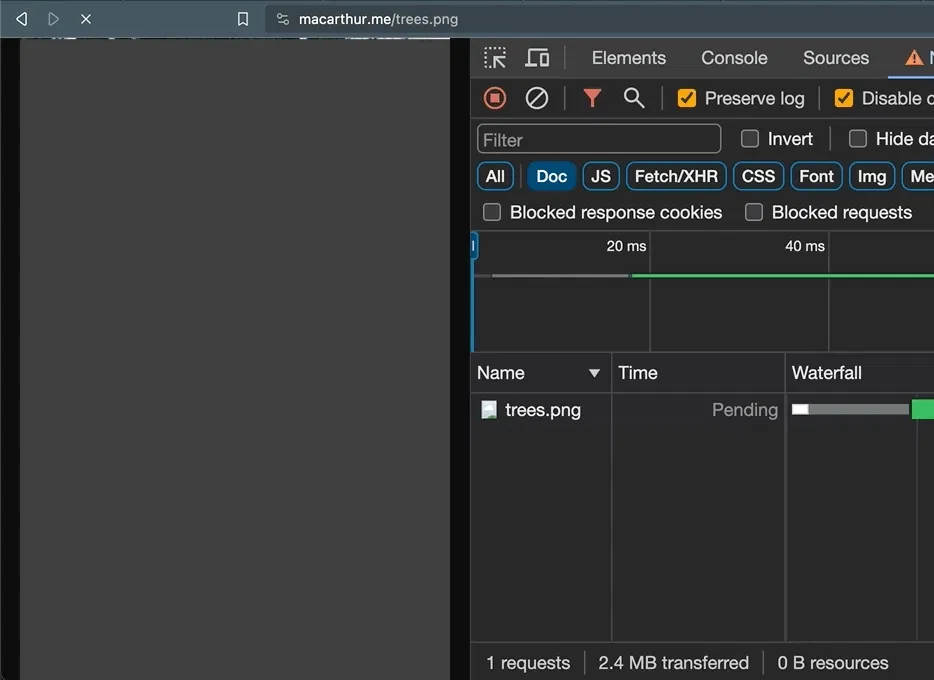The width and height of the screenshot is (934, 680).
Task: Toggle the device toolbar icon
Action: click(x=537, y=58)
